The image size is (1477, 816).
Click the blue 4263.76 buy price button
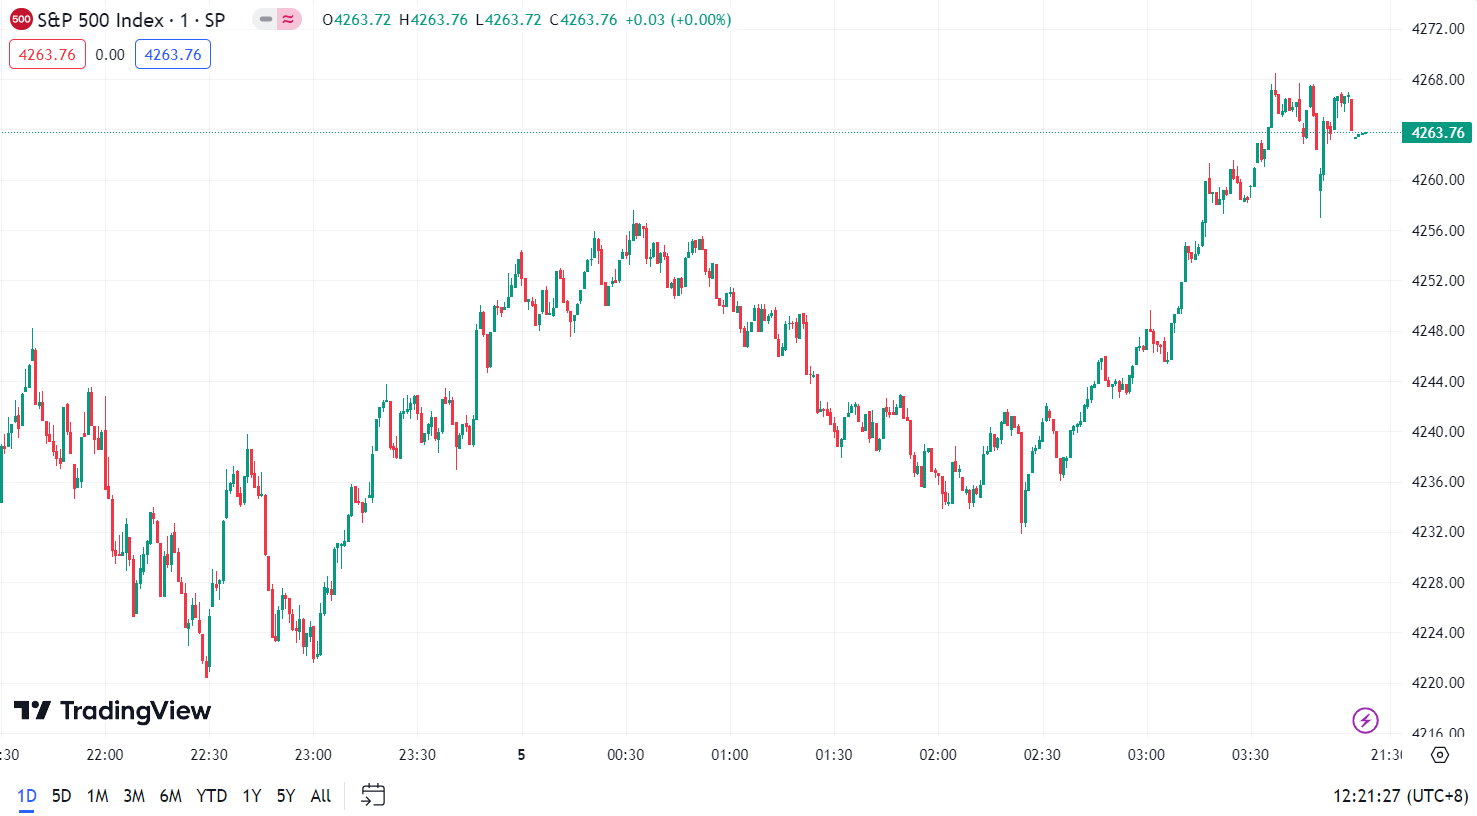click(173, 55)
